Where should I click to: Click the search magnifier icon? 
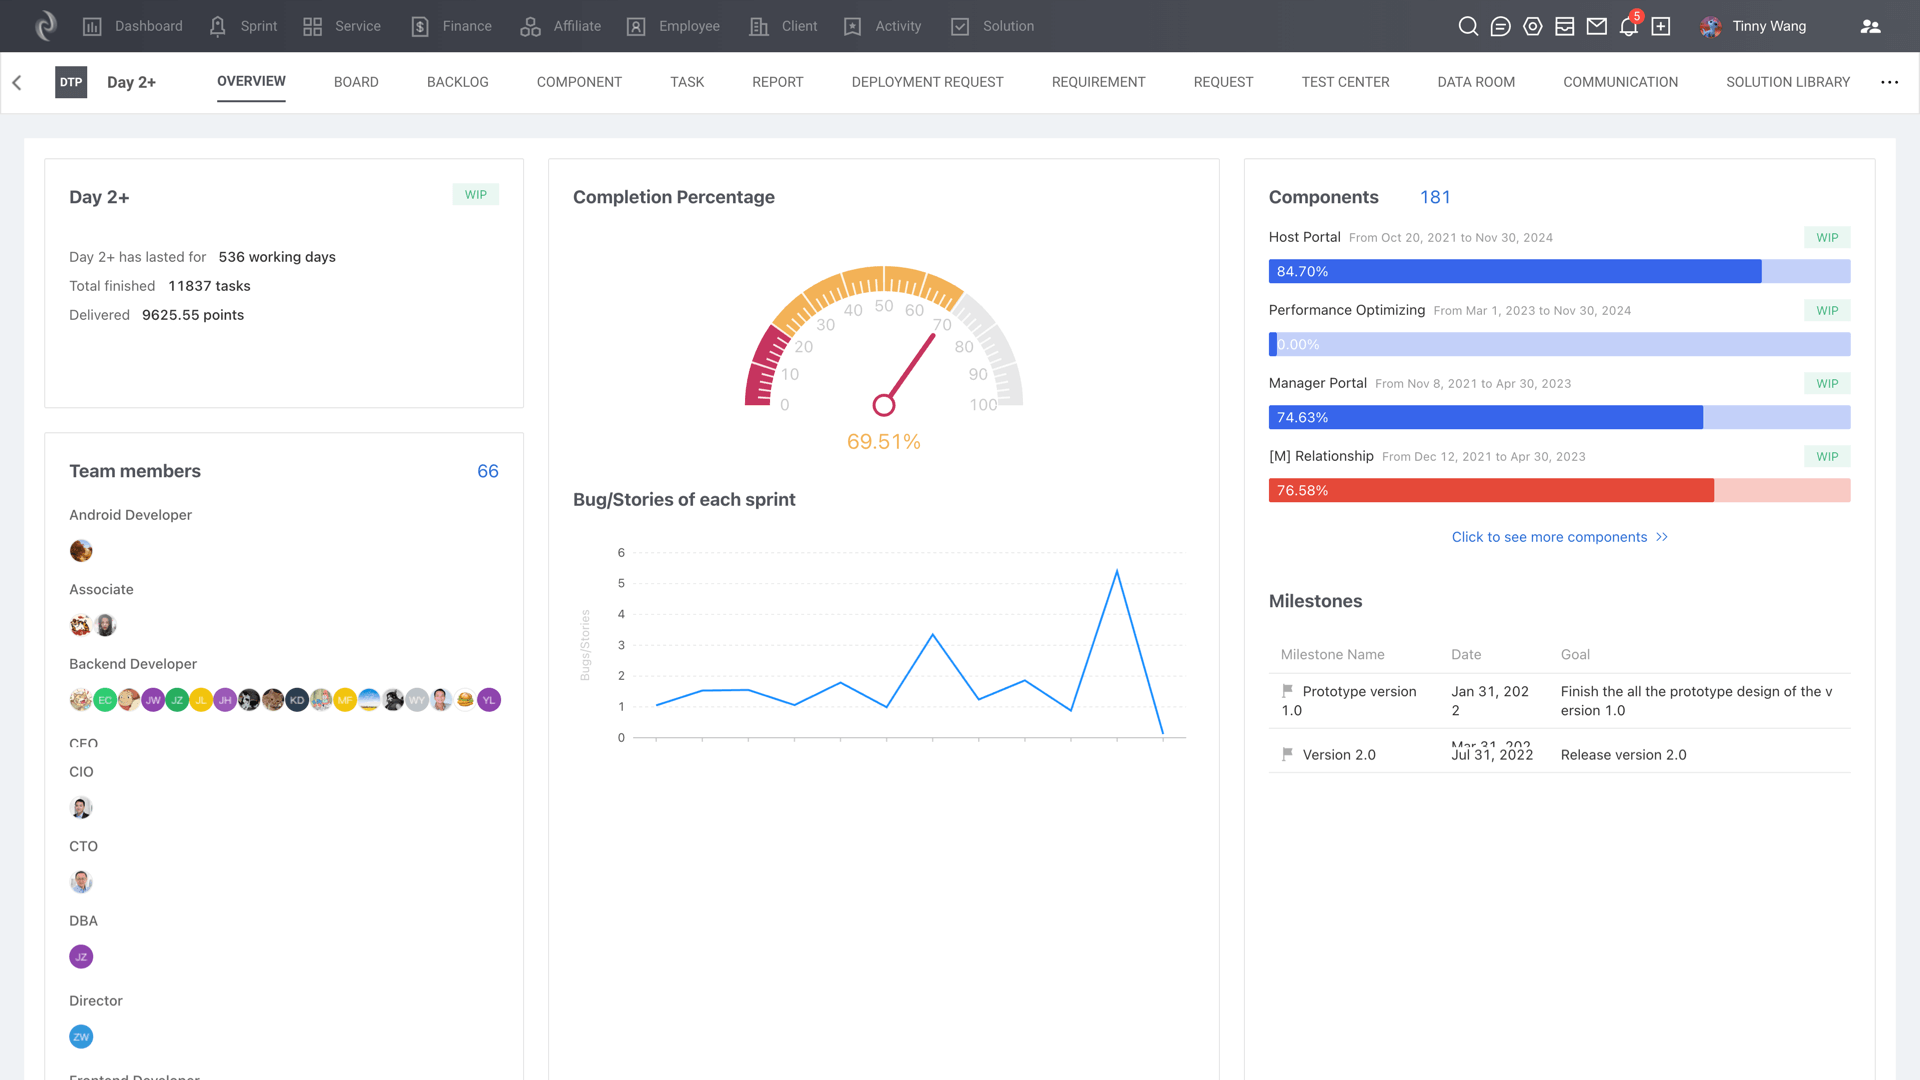point(1468,27)
